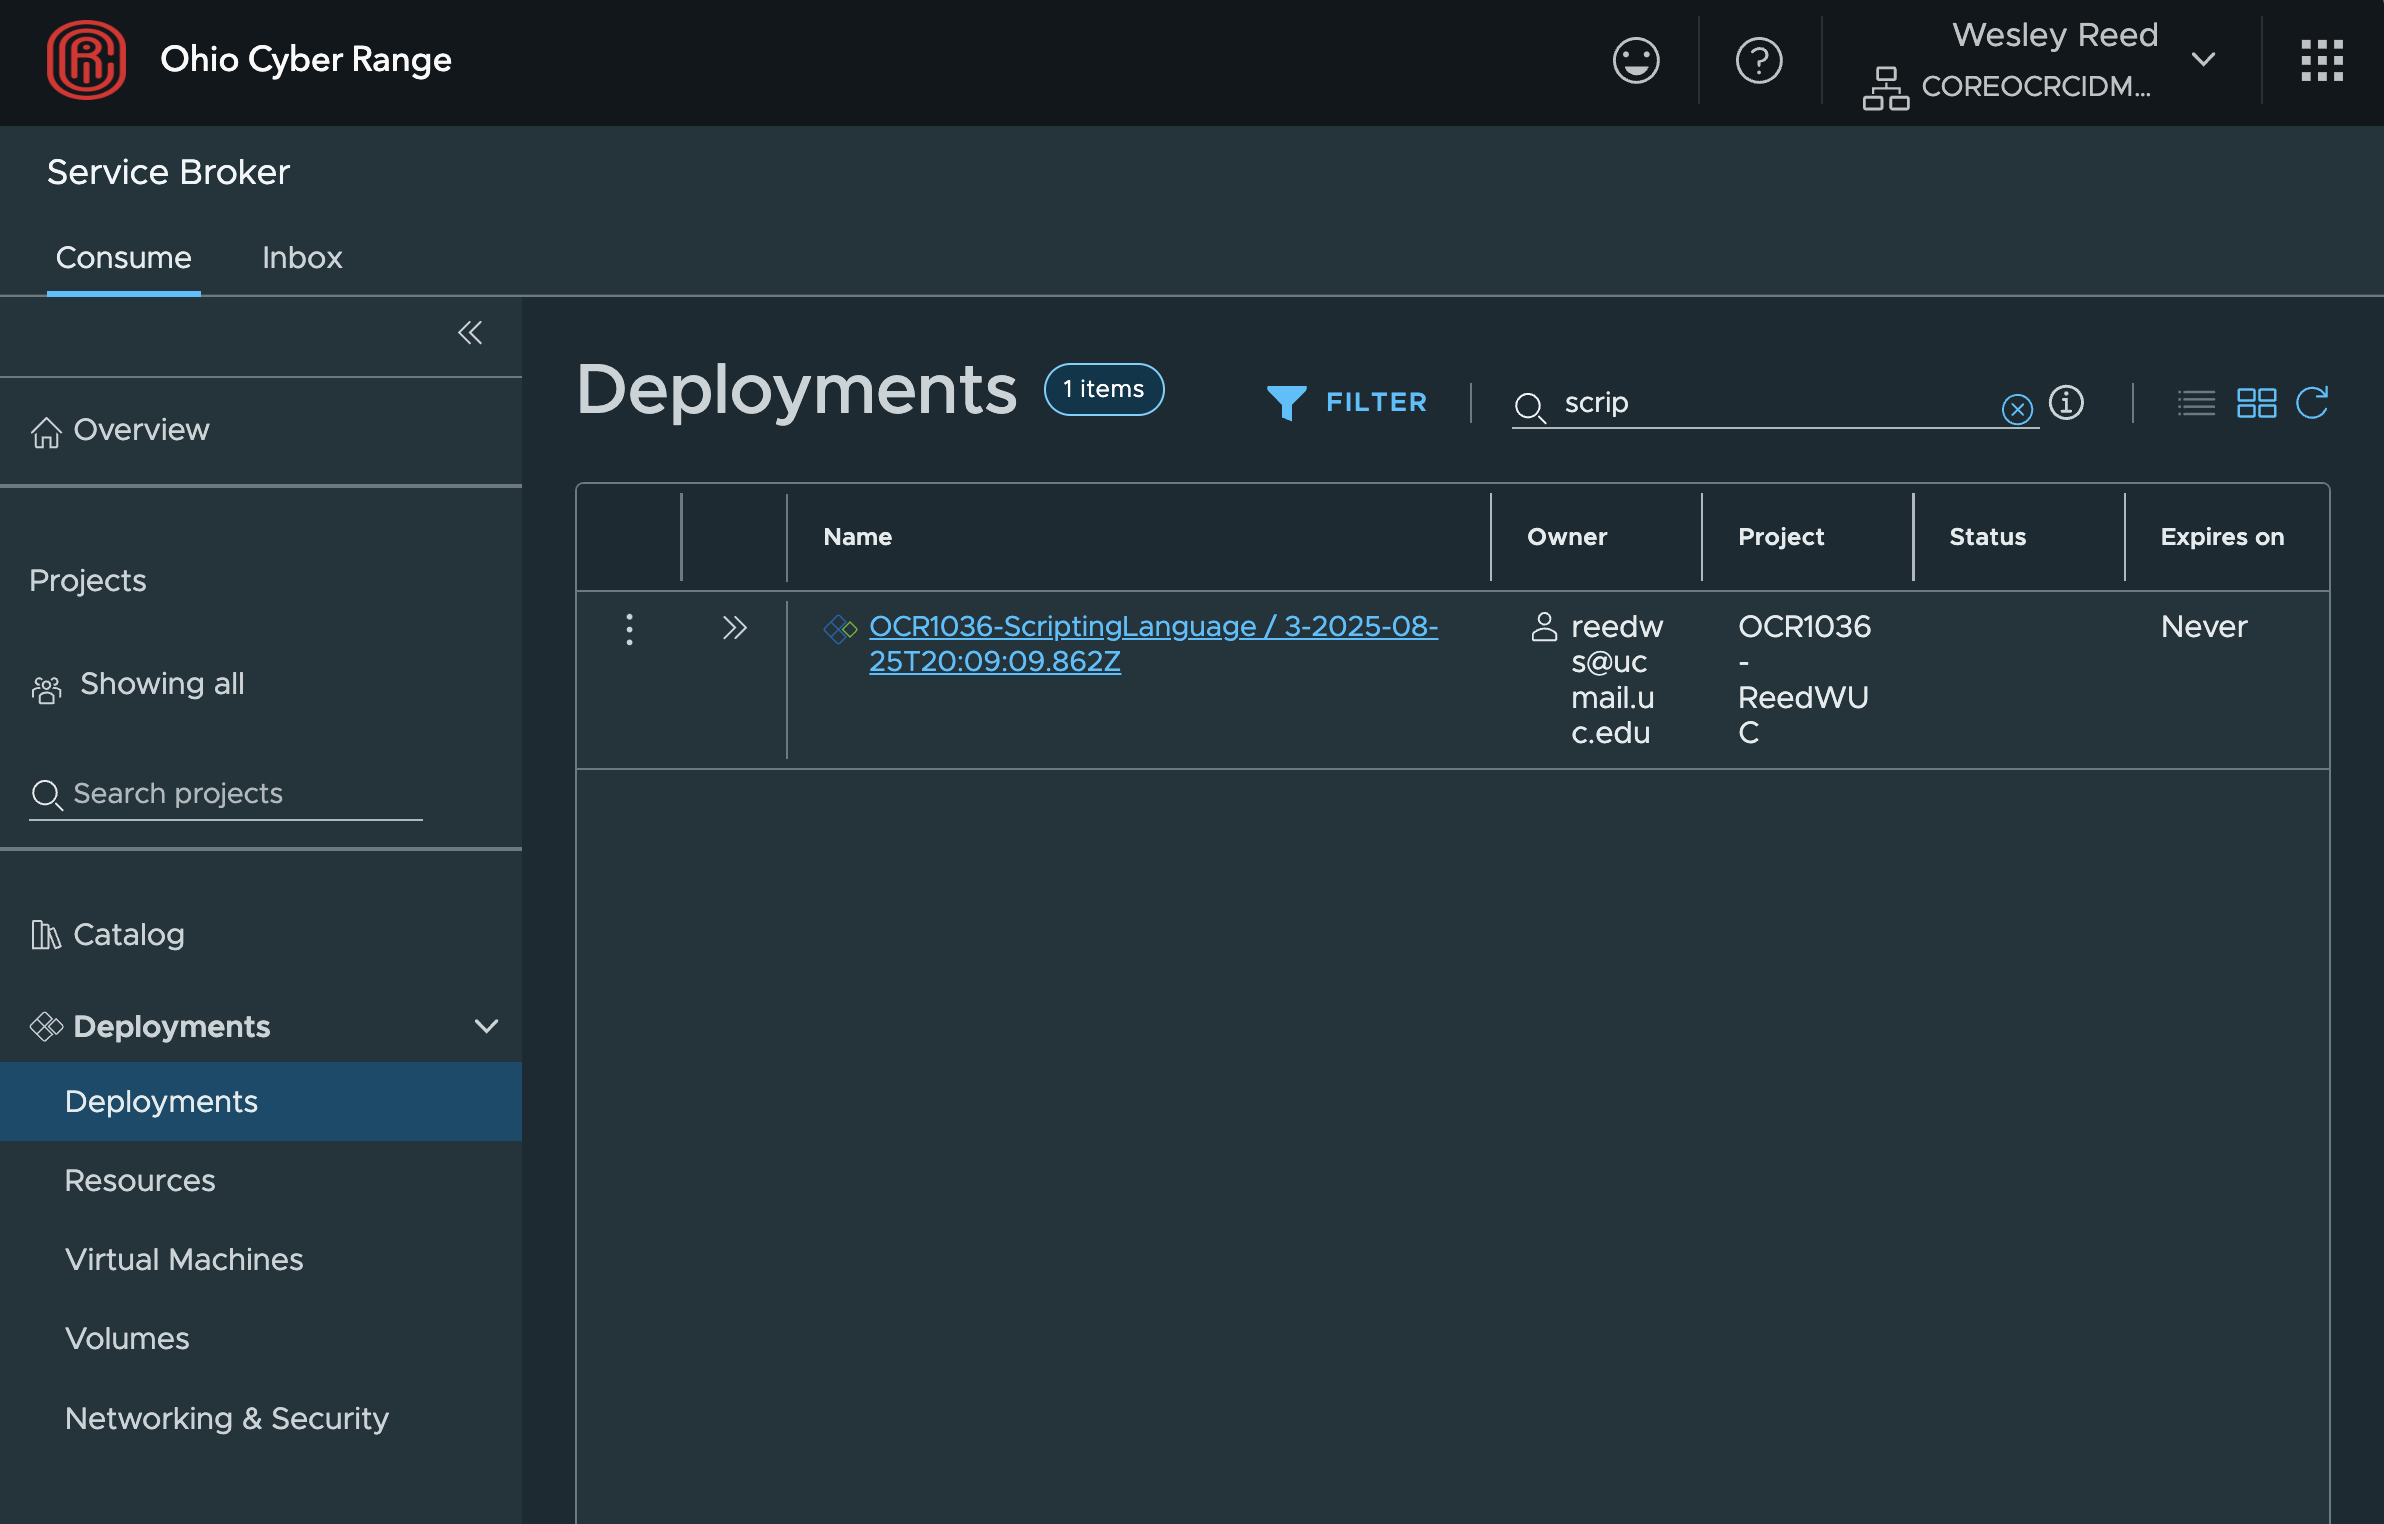Sort by Status column header

click(1987, 537)
